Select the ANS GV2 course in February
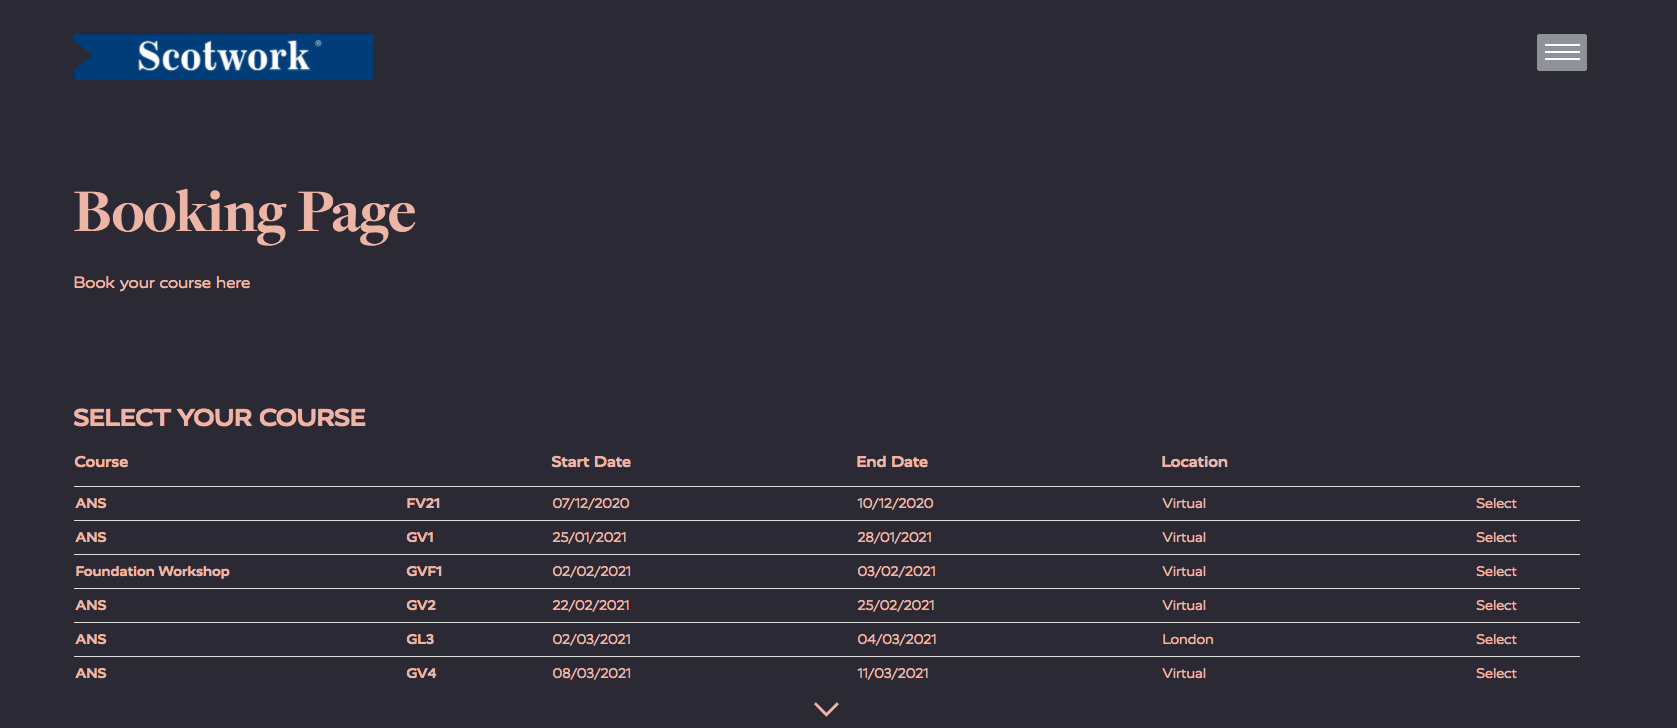This screenshot has width=1677, height=728. [x=1496, y=605]
